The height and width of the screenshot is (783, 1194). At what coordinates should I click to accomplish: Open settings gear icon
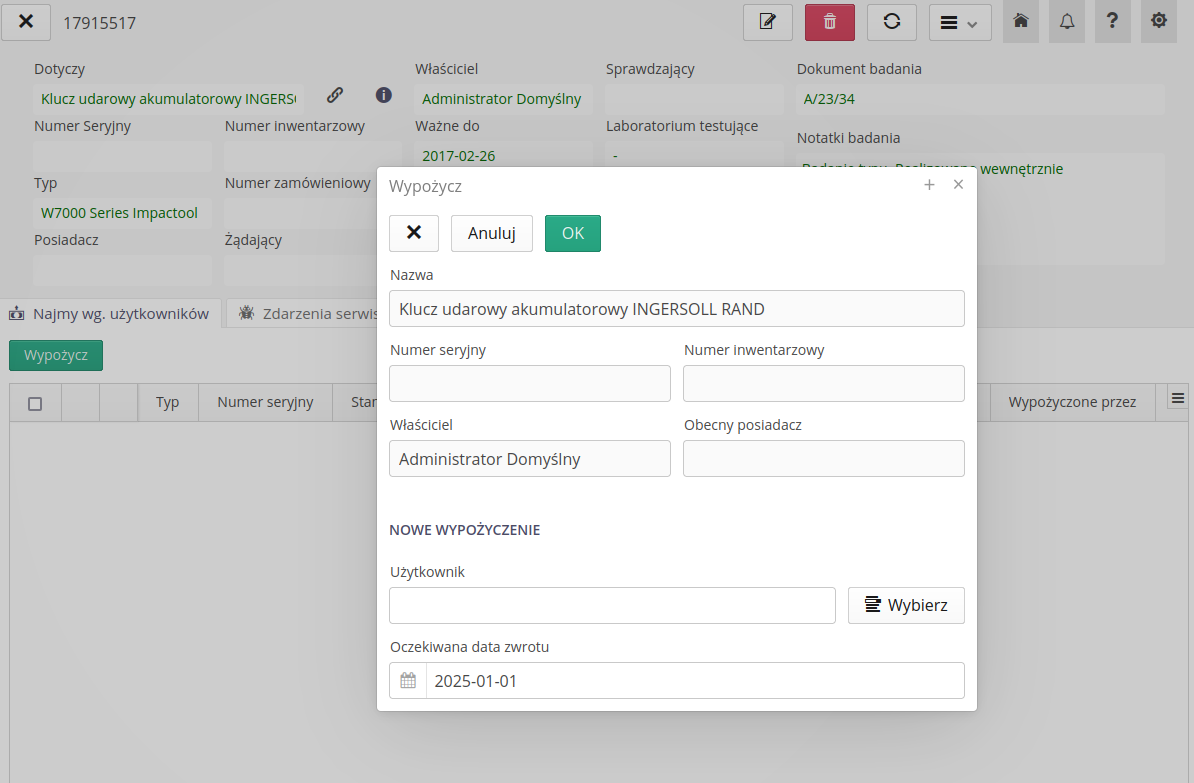tap(1159, 21)
